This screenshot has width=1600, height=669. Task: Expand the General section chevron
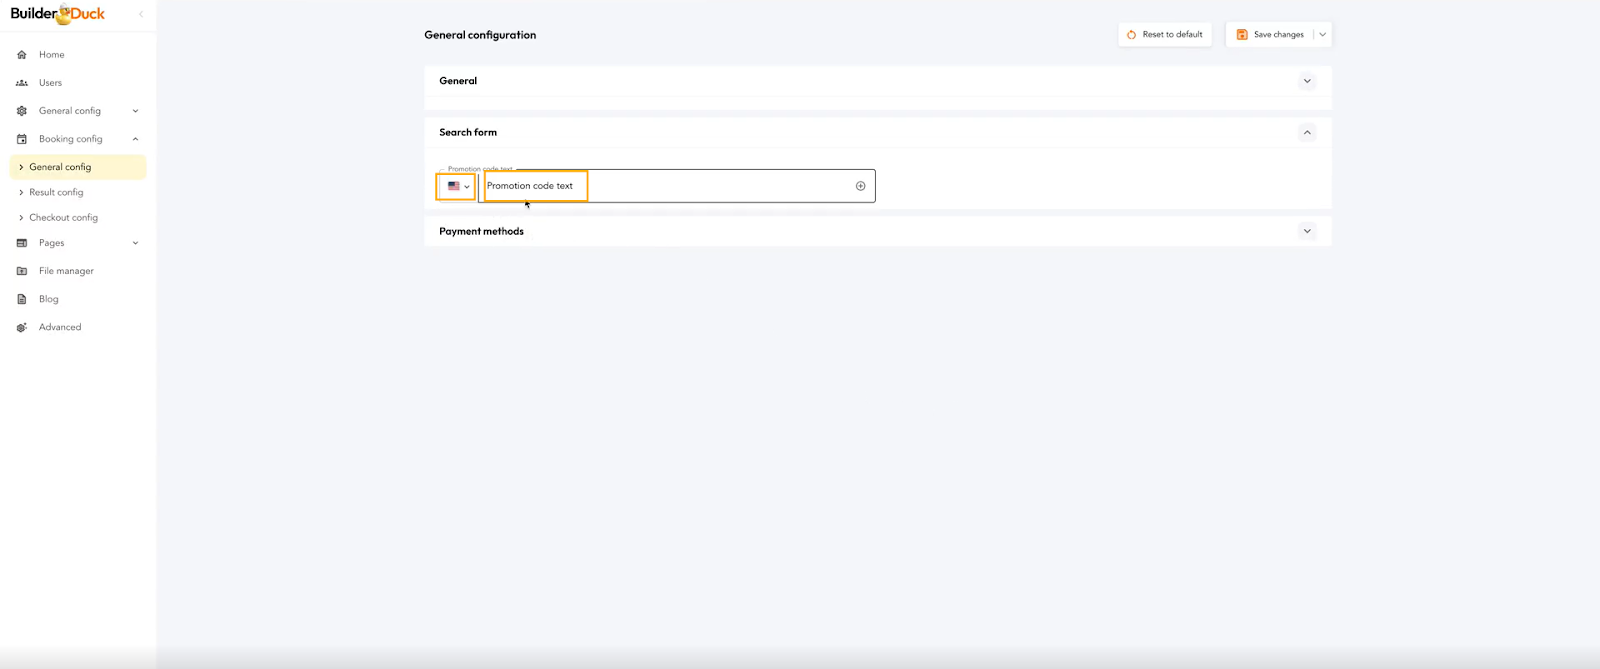click(x=1306, y=81)
